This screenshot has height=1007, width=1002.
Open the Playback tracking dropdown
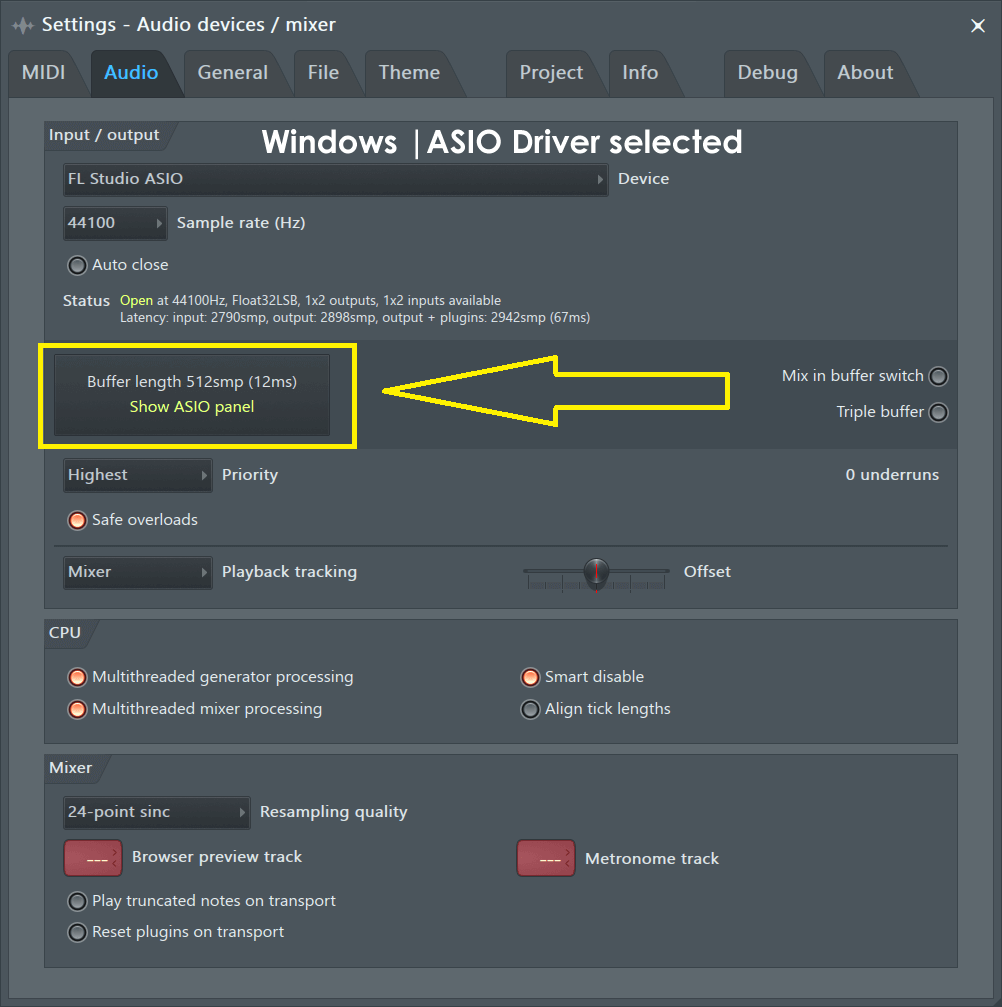(137, 572)
